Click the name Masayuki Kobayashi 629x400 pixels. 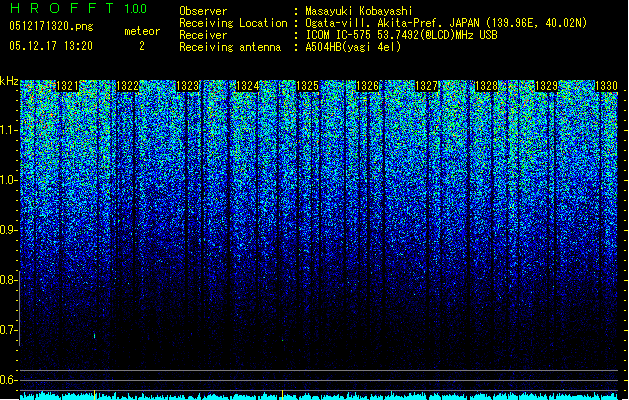click(359, 11)
